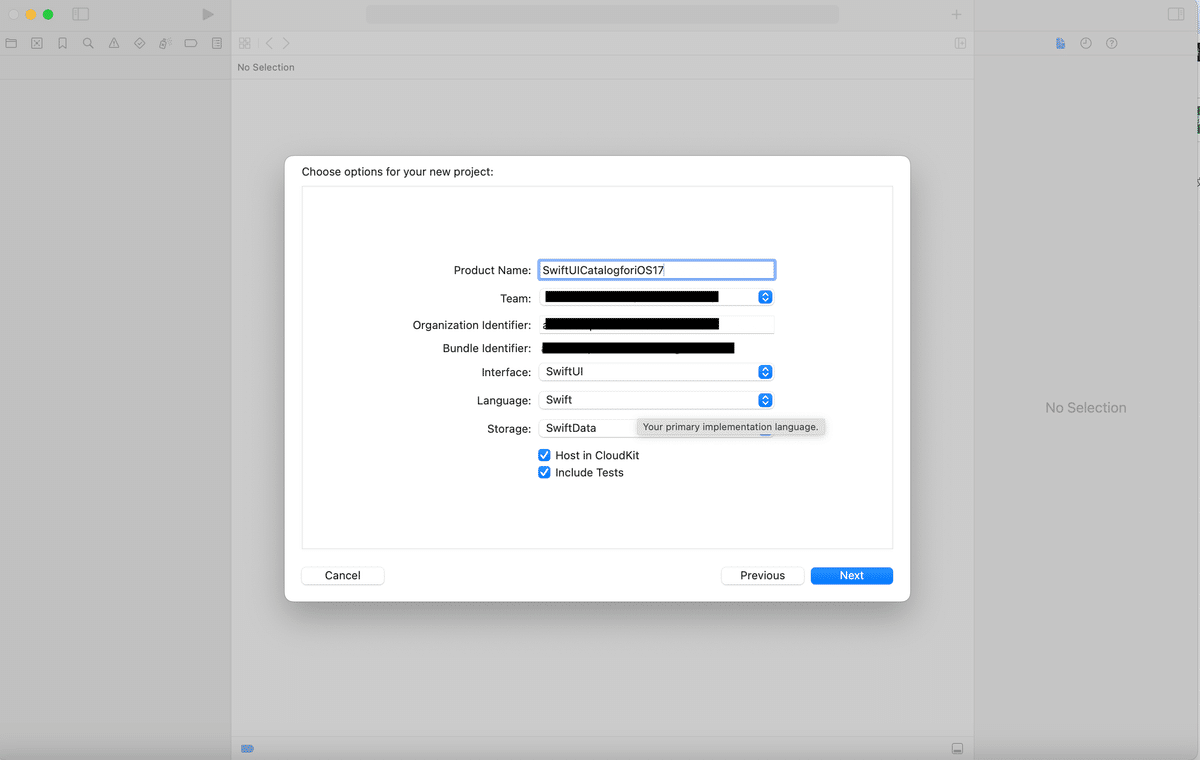Open the Bookmark navigator
The height and width of the screenshot is (760, 1200).
point(62,44)
